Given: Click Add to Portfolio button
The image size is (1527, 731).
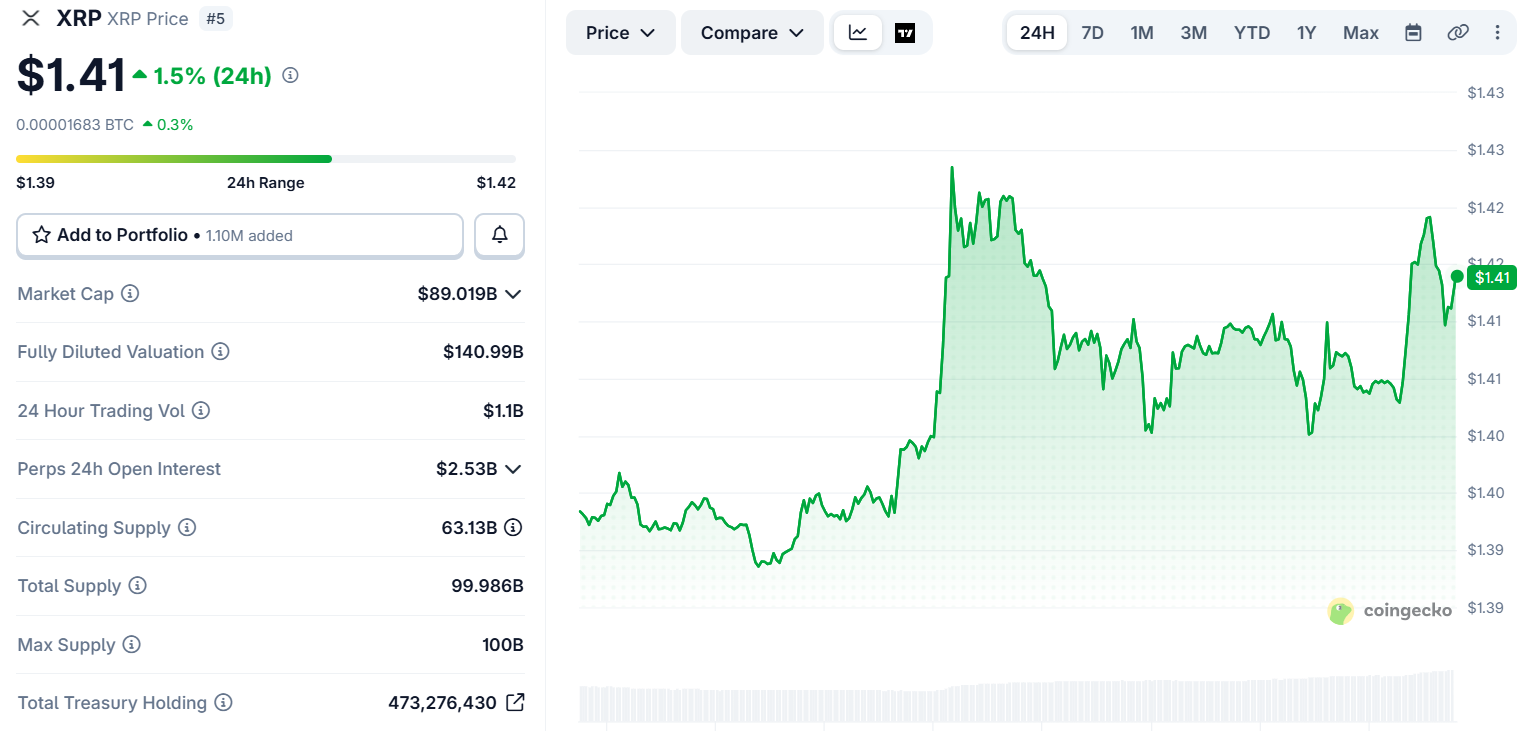Looking at the screenshot, I should (240, 235).
